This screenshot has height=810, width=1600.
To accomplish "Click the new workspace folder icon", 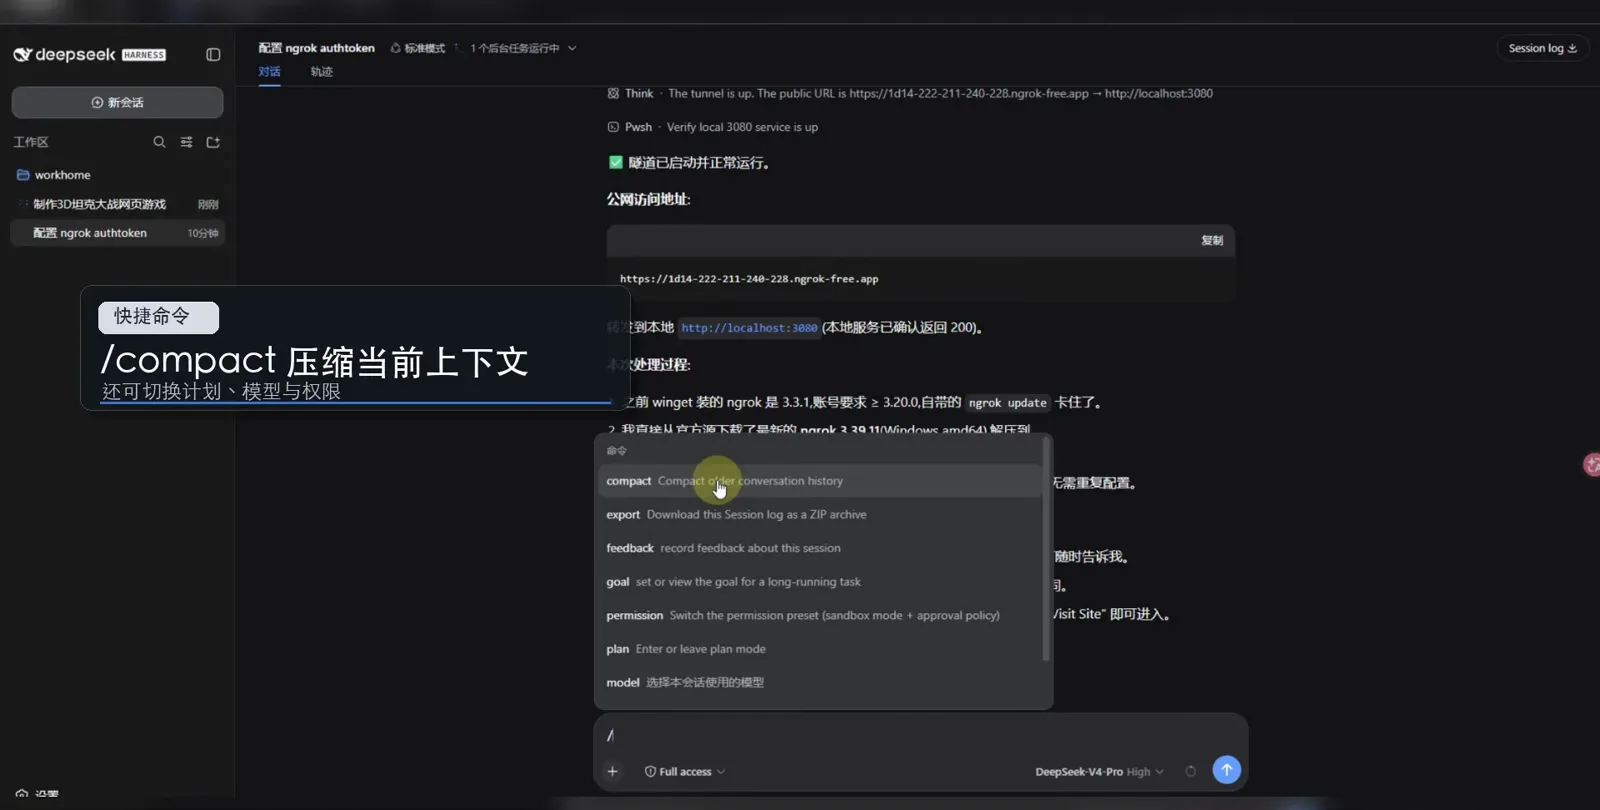I will click(213, 142).
